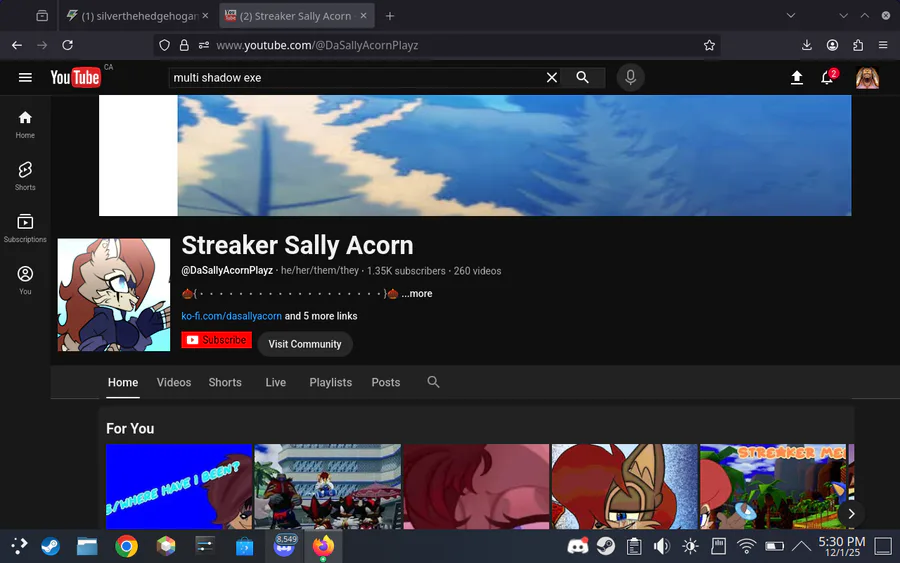Open the upload video icon
Viewport: 900px width, 563px height.
pyautogui.click(x=797, y=77)
